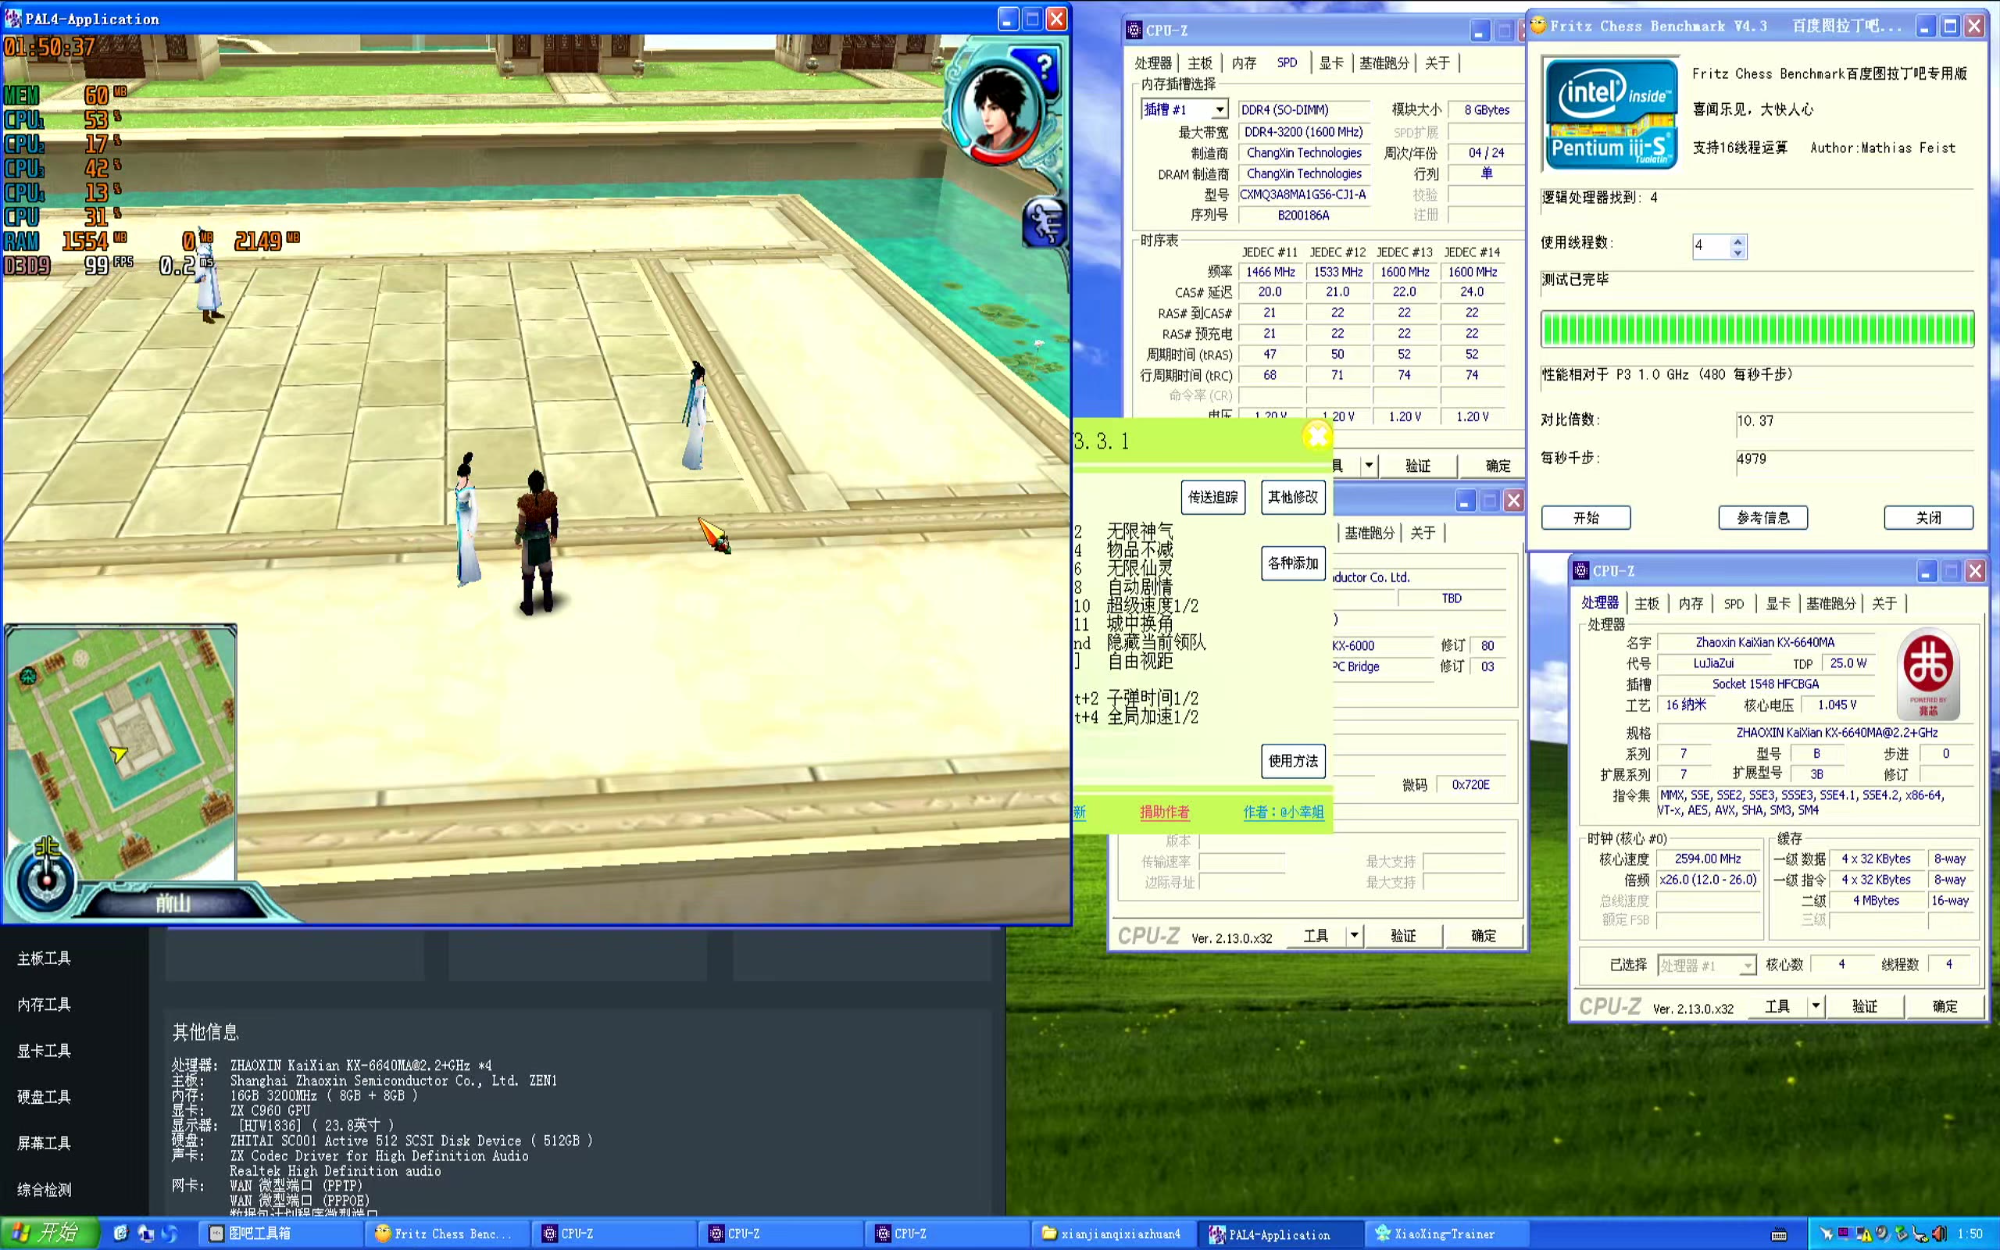The image size is (2000, 1250).
Task: Click the question mark help icon in game
Action: point(1044,69)
